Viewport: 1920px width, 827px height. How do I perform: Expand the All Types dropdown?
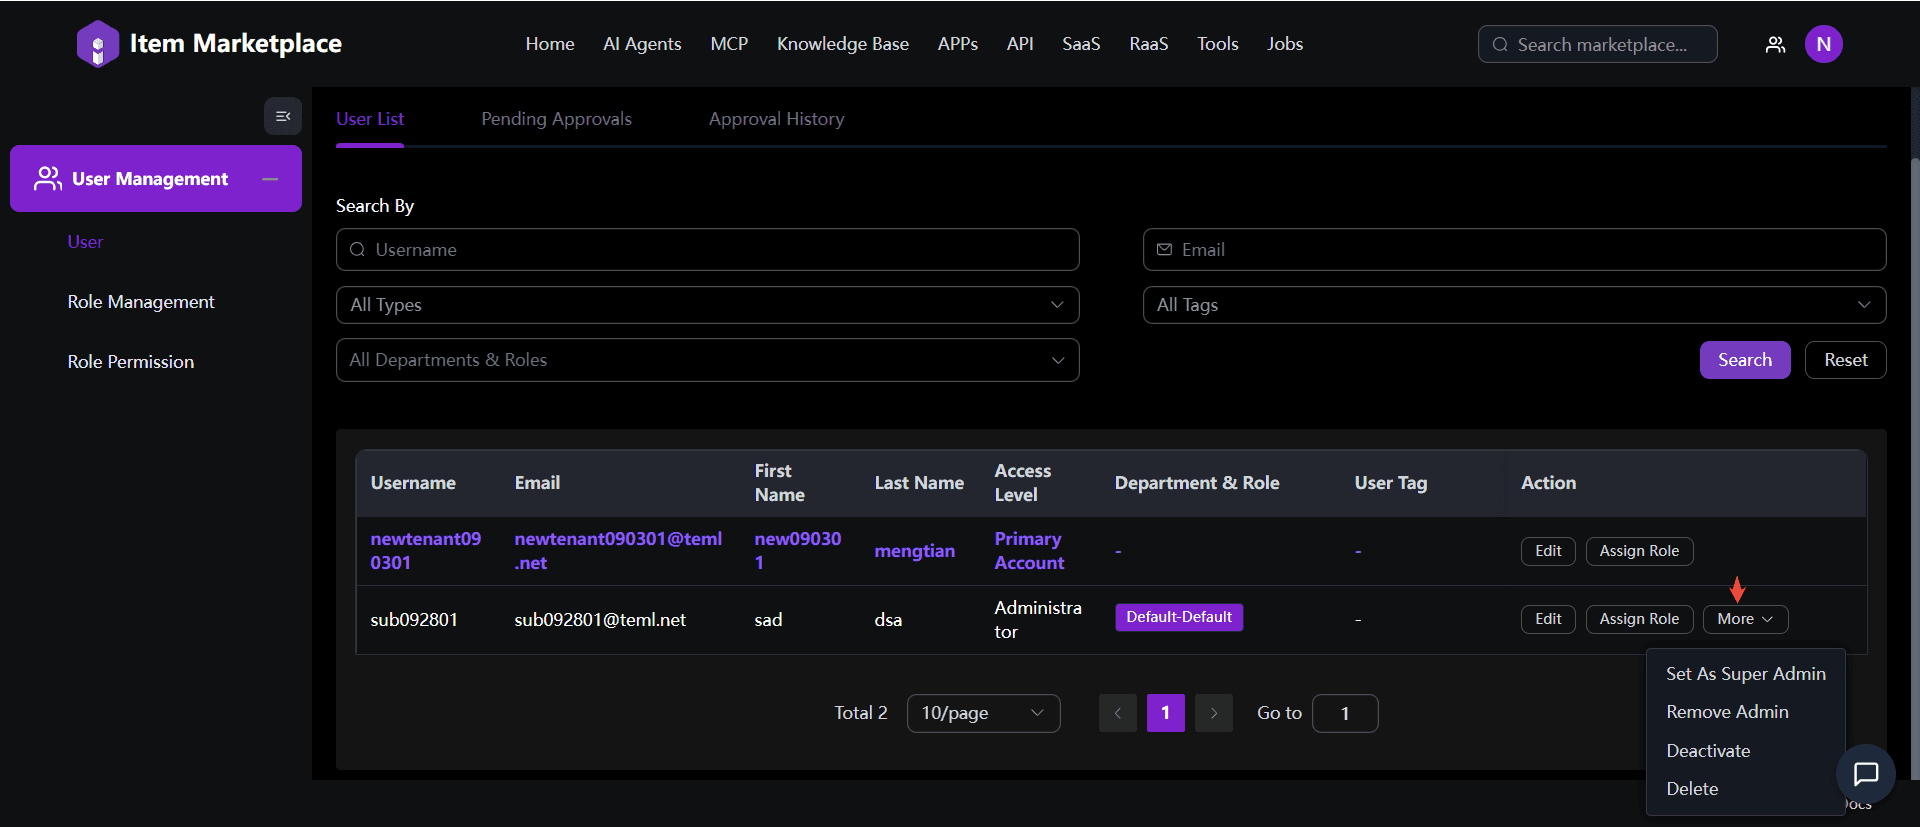pos(707,305)
